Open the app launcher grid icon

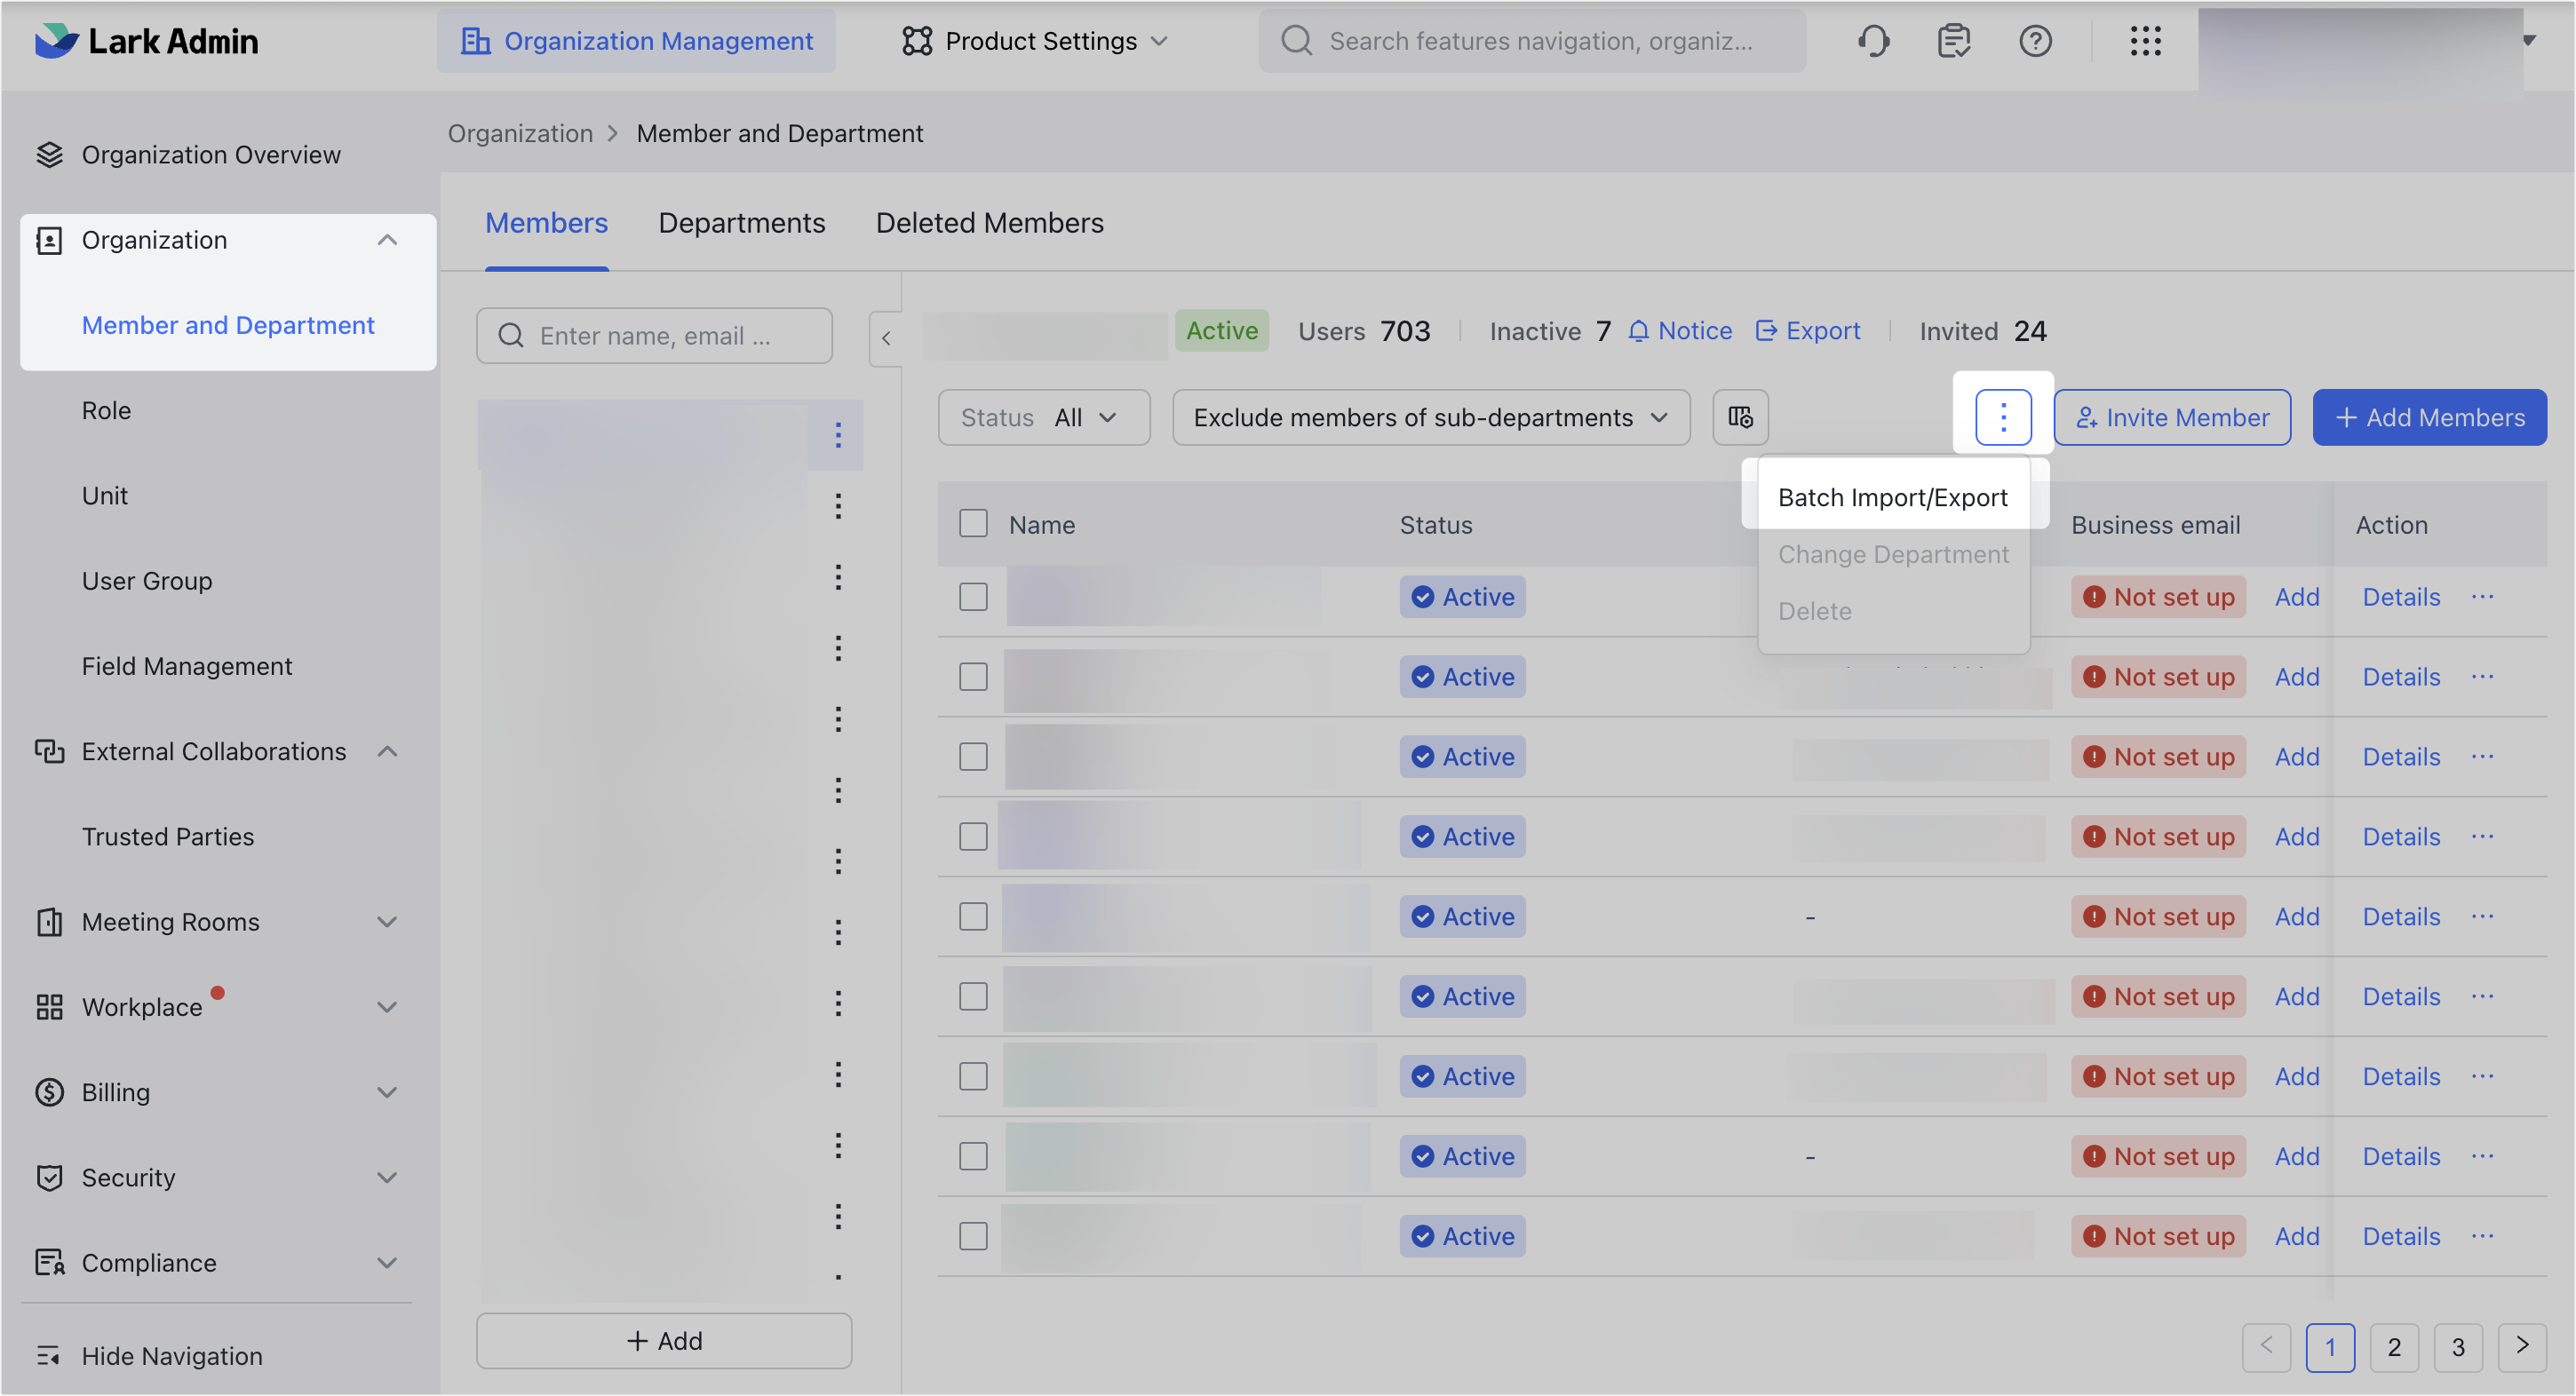pos(2146,41)
